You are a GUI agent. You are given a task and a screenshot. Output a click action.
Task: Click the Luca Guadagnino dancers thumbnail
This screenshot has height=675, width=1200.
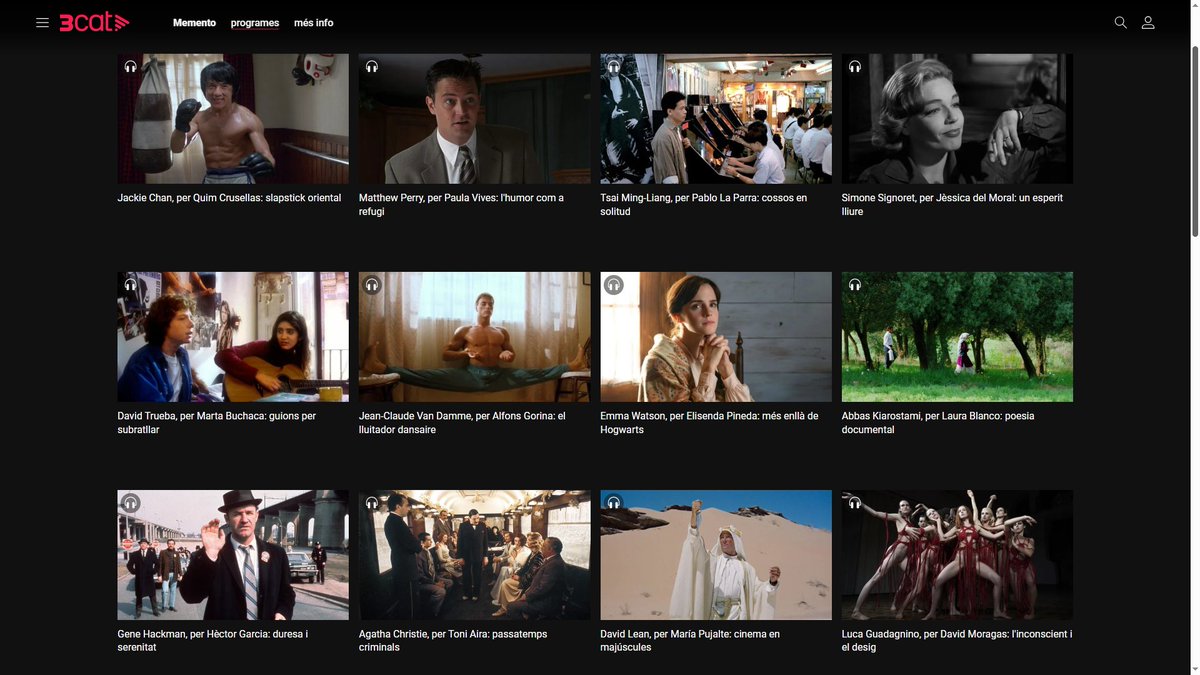point(957,555)
